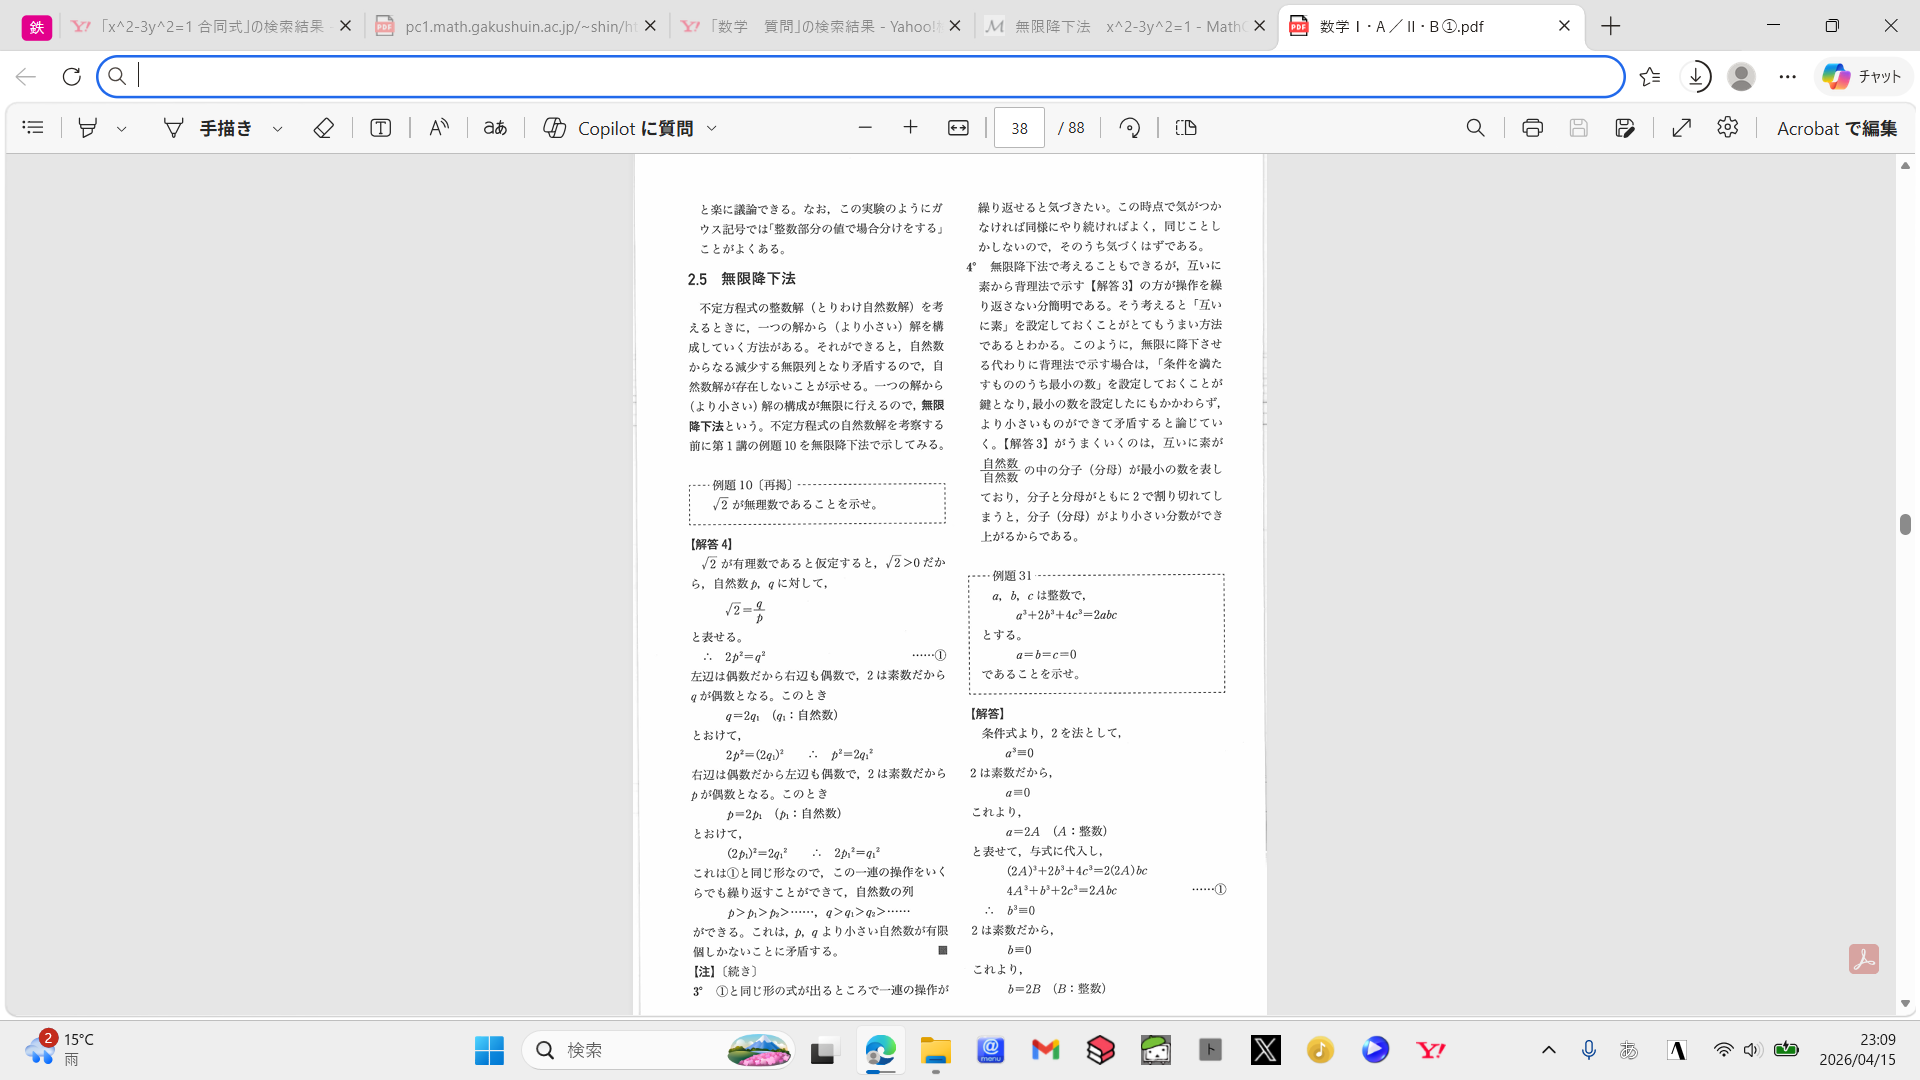Open the Yahoo 数学 質問 search results tab
1920x1080 pixels.
[820, 25]
